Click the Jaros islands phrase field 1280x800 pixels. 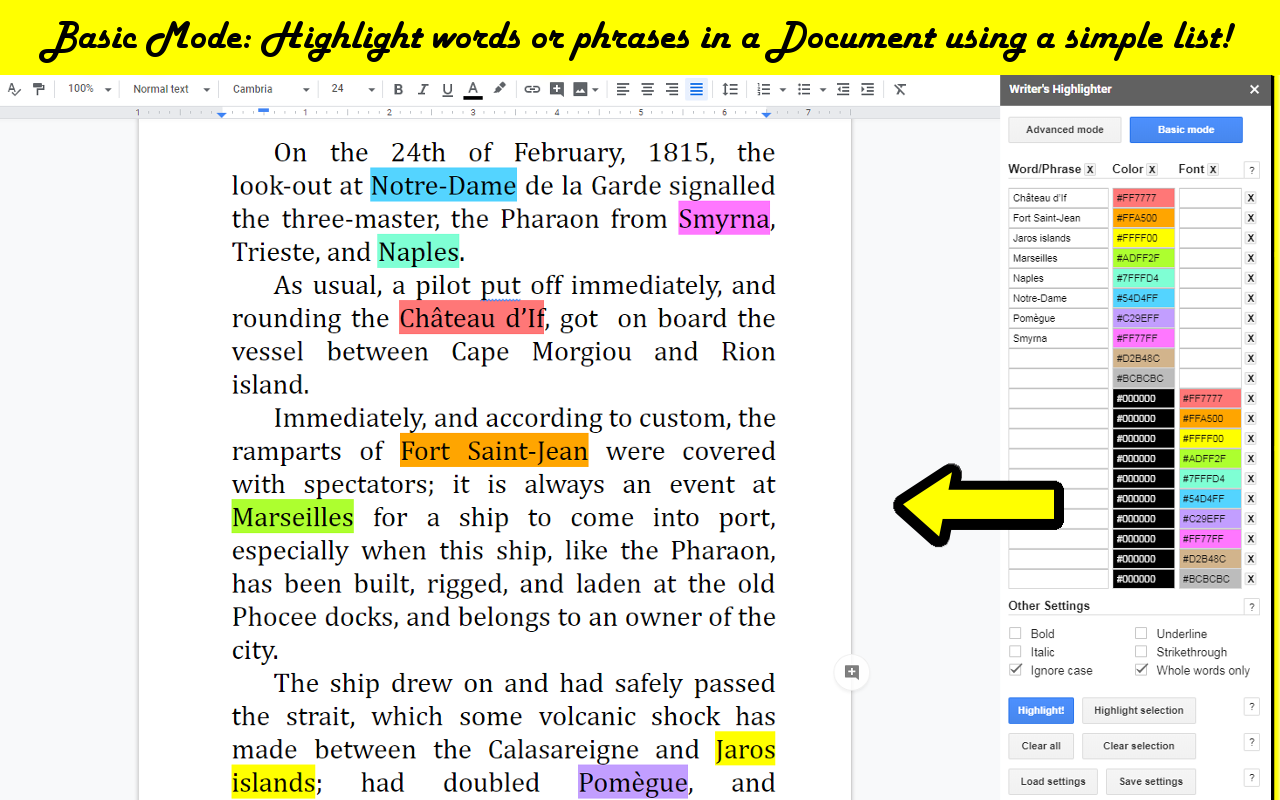click(x=1059, y=238)
